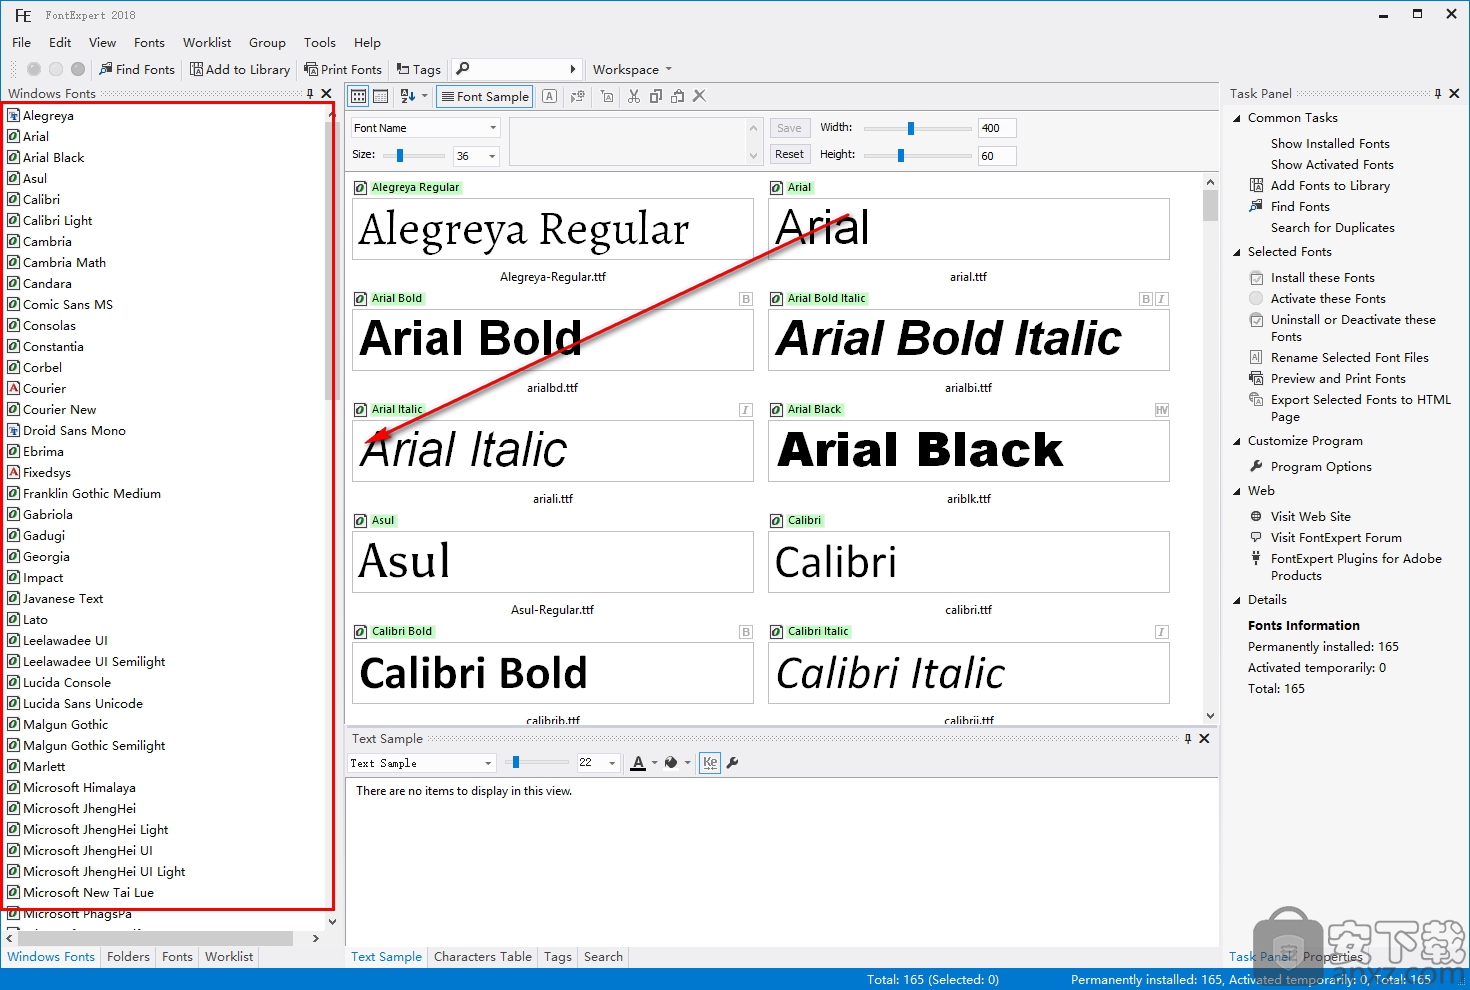Switch to the Characters Table tab
Screen dimensions: 1470x990
click(x=483, y=957)
